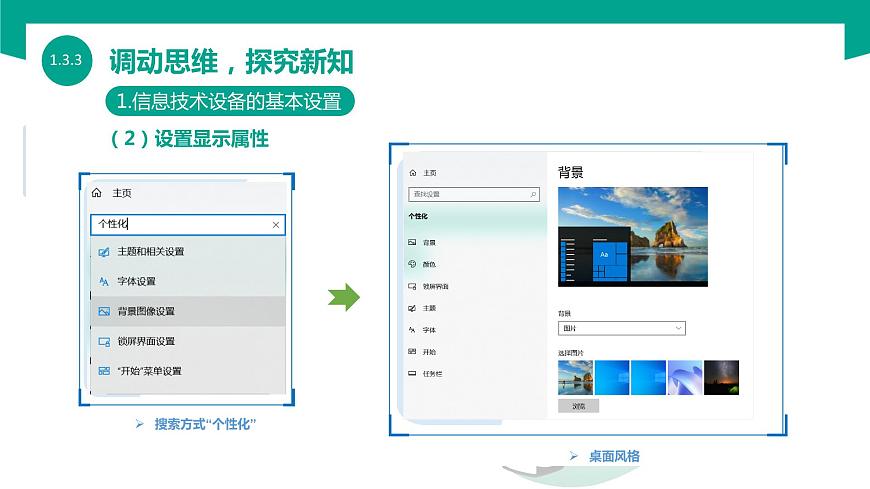Choose the beach rock wallpaper thumbnail
870x489 pixels.
pyautogui.click(x=575, y=377)
